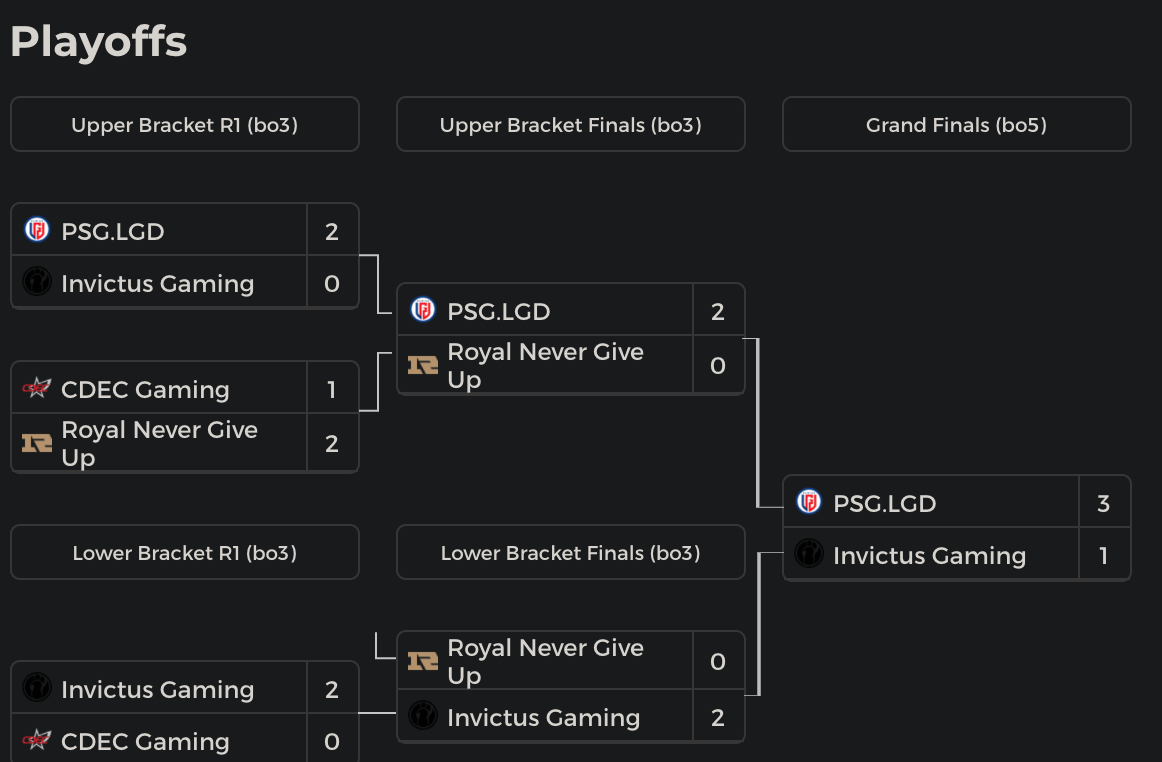The image size is (1162, 762).
Task: Click PSG.LGD logo in Upper Bracket R1
Action: coord(37,230)
